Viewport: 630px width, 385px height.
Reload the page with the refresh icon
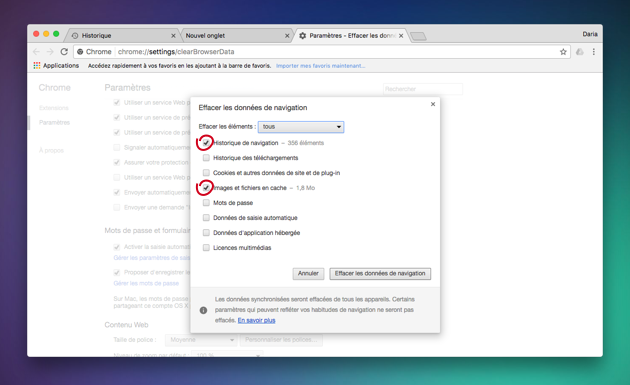[64, 52]
